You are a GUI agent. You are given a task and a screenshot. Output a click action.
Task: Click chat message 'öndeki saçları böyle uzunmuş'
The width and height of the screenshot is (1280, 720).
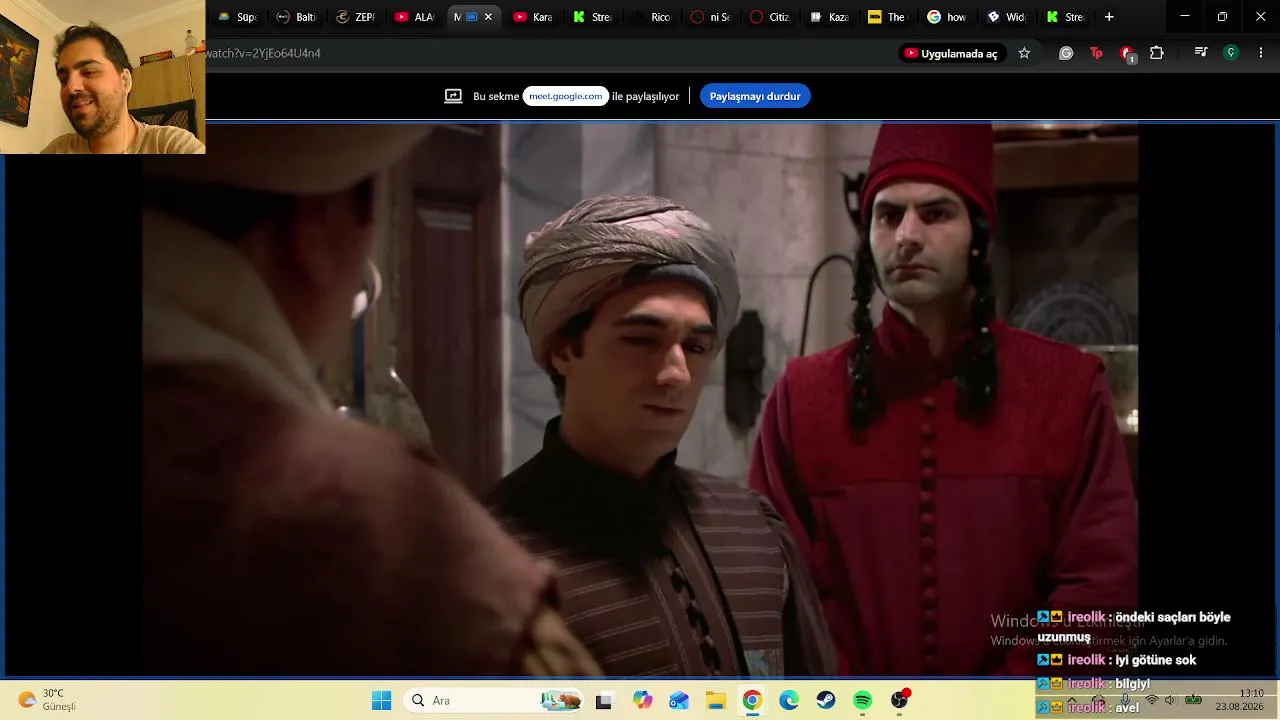[x=1134, y=627]
